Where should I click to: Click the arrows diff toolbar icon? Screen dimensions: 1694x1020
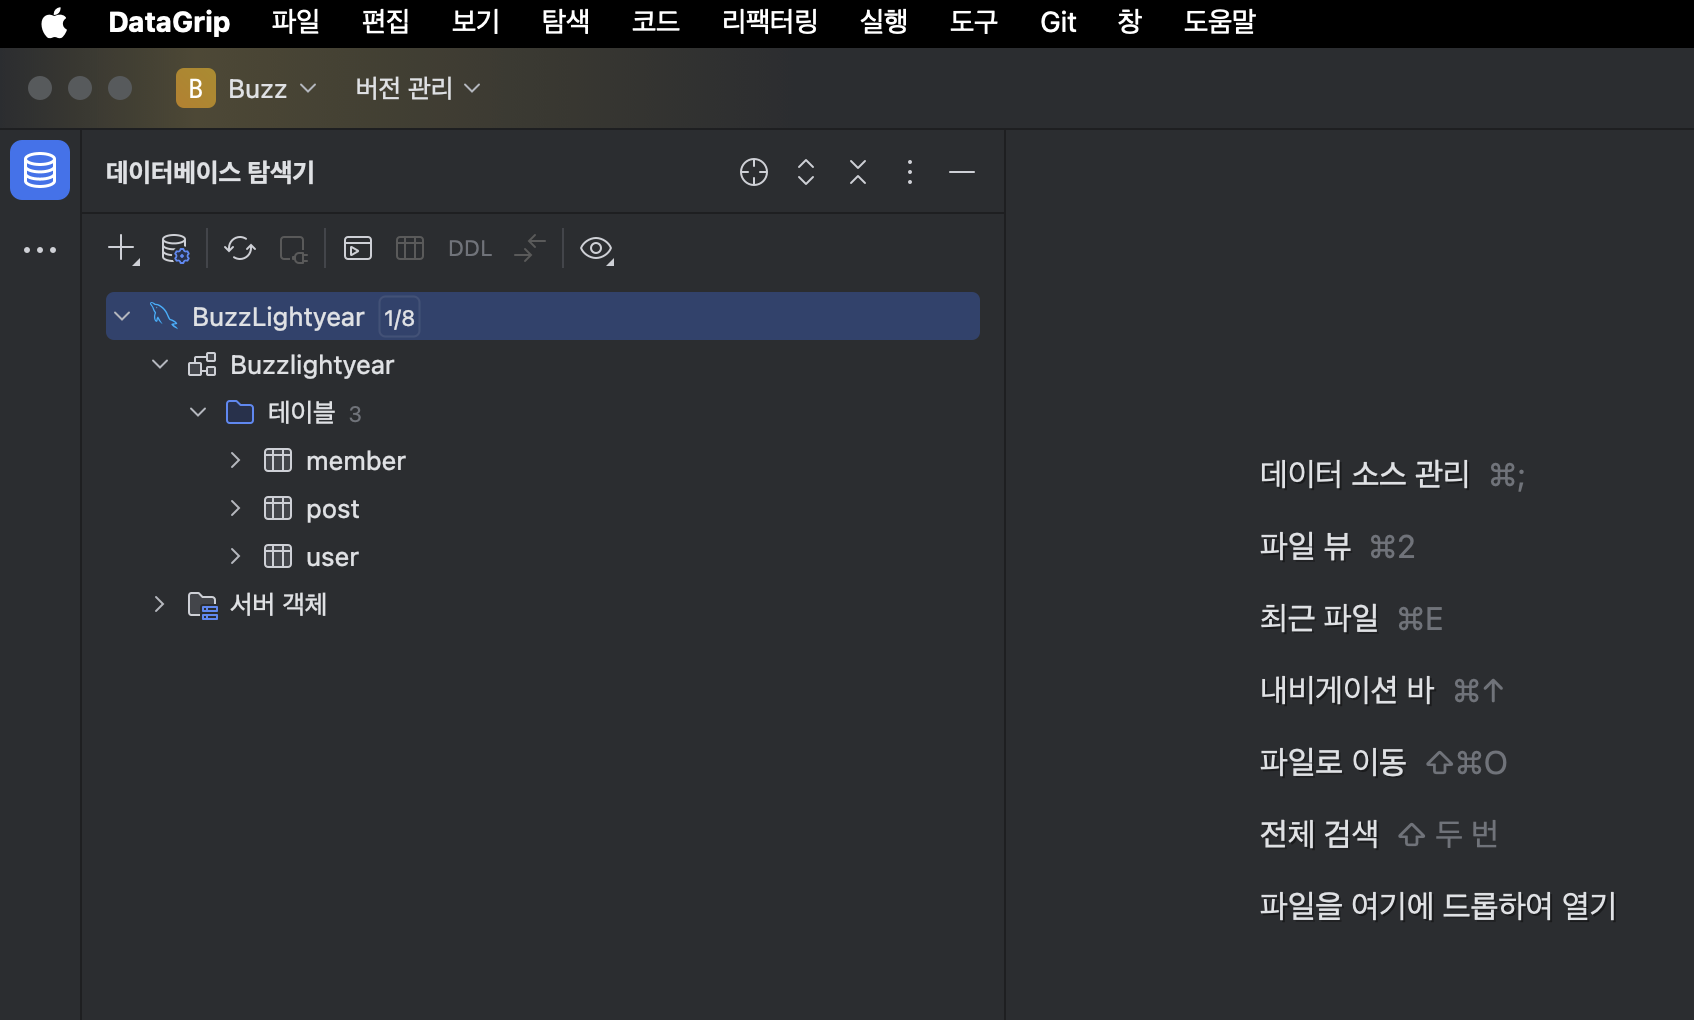(x=530, y=248)
